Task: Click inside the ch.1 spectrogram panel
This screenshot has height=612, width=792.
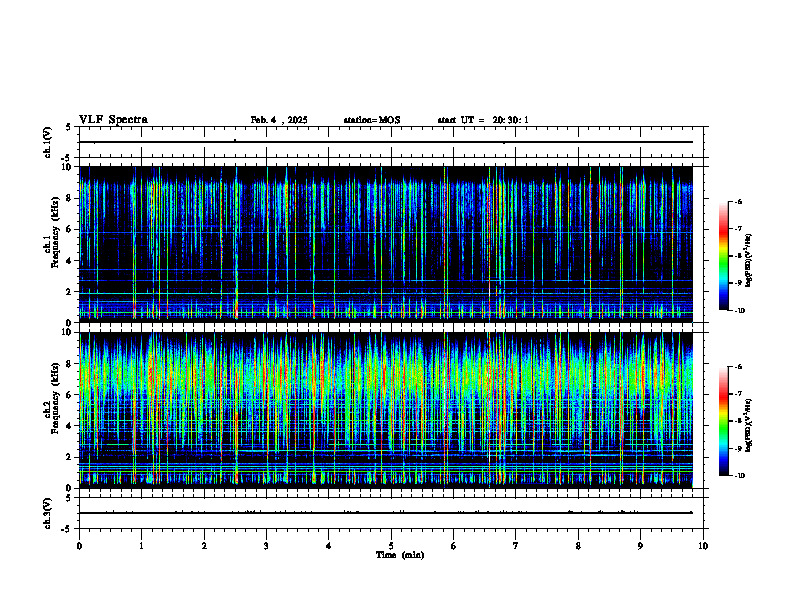Action: point(386,244)
